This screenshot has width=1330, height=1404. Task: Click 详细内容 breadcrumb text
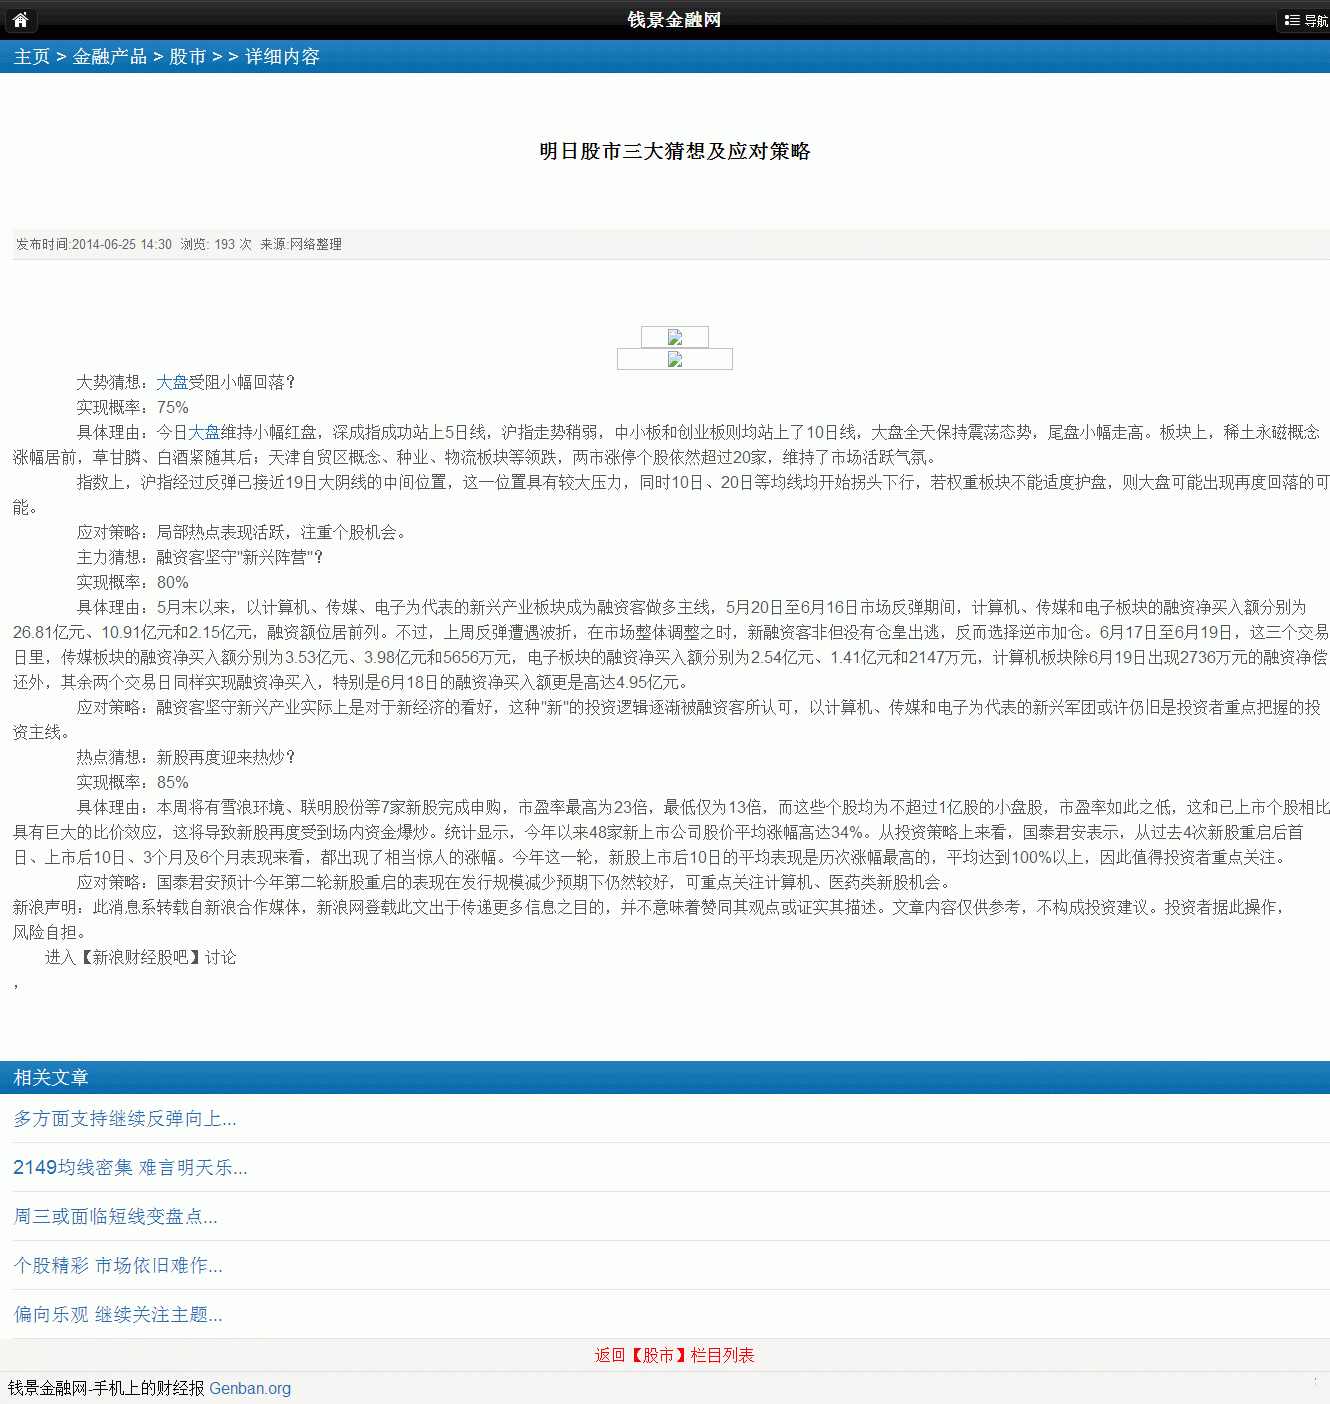click(x=282, y=57)
